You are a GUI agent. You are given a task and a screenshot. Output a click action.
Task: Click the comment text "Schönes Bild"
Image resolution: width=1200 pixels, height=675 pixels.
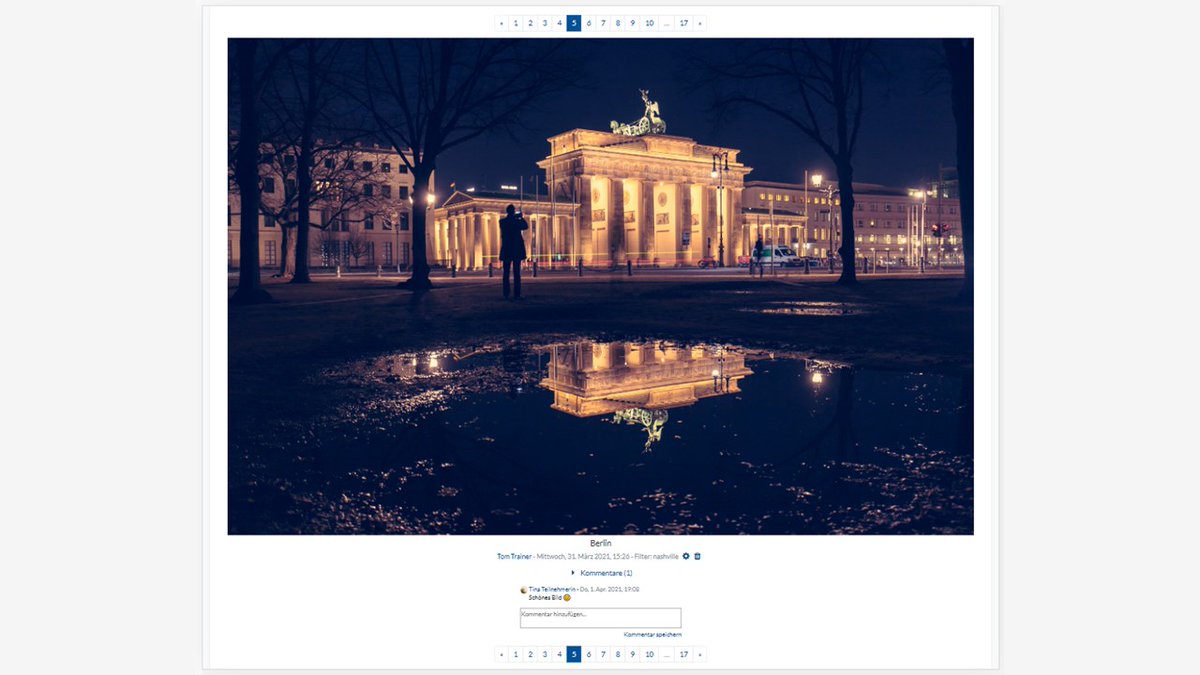click(x=545, y=598)
